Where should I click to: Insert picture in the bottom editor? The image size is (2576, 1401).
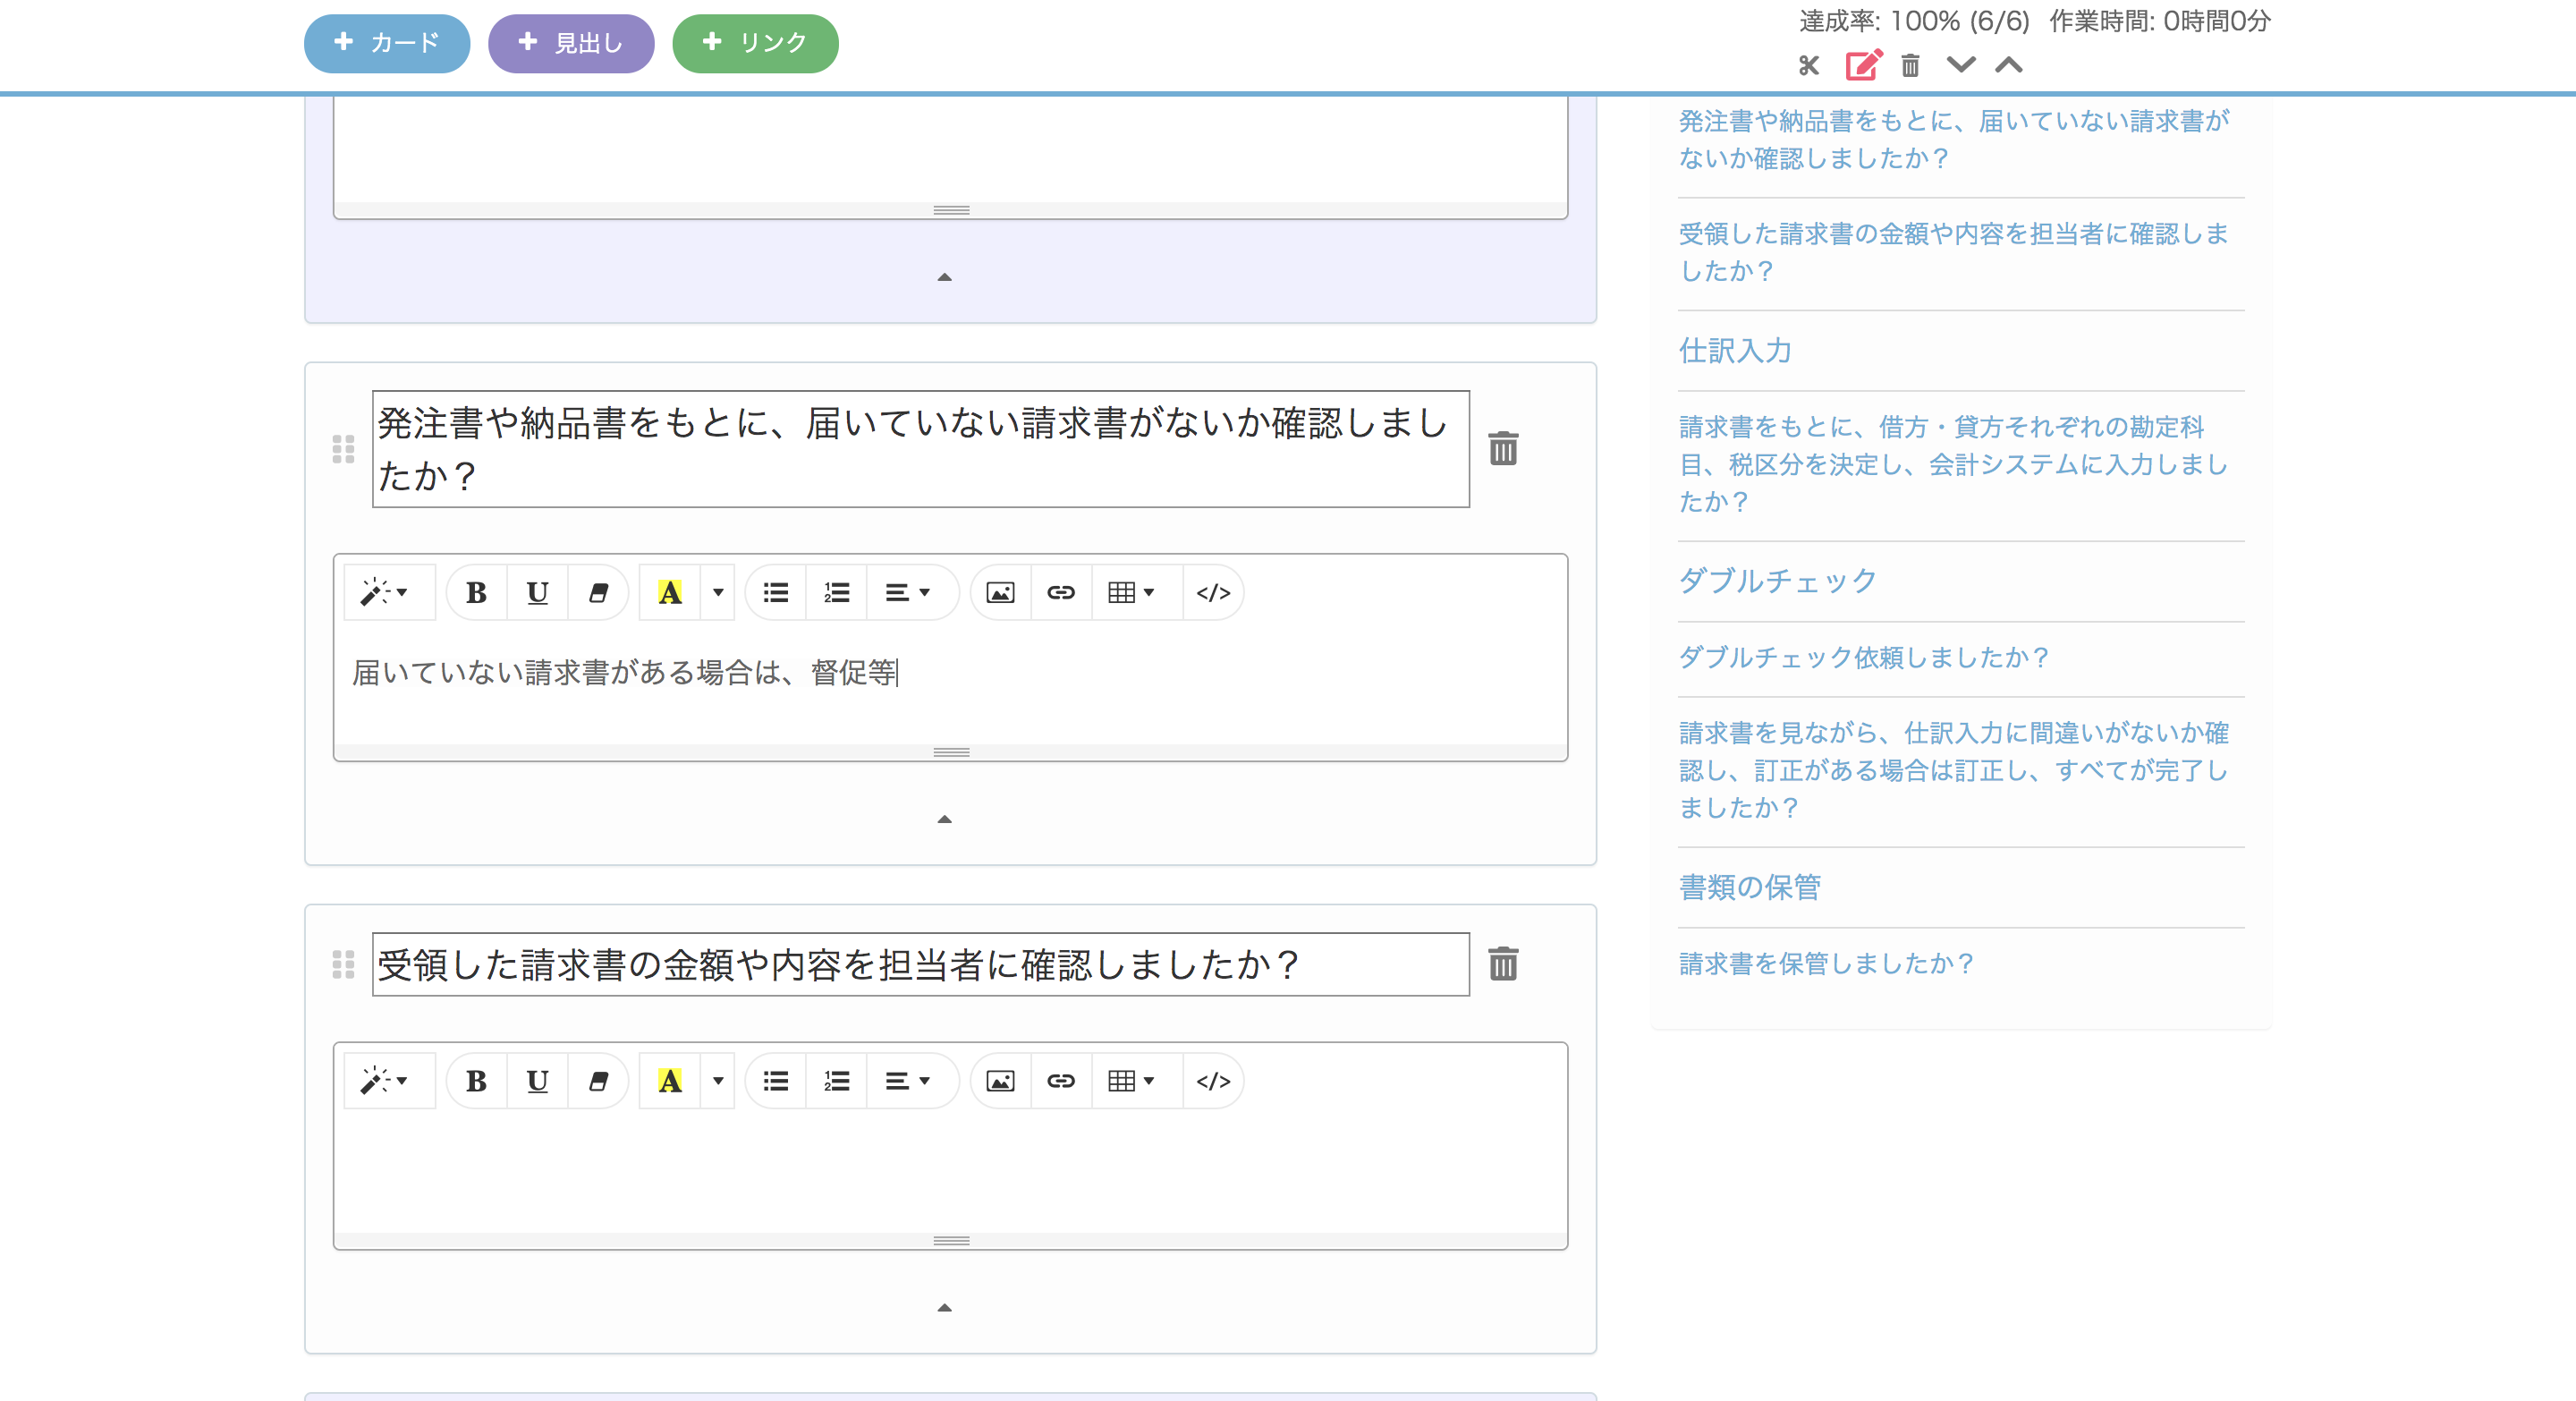1000,1081
